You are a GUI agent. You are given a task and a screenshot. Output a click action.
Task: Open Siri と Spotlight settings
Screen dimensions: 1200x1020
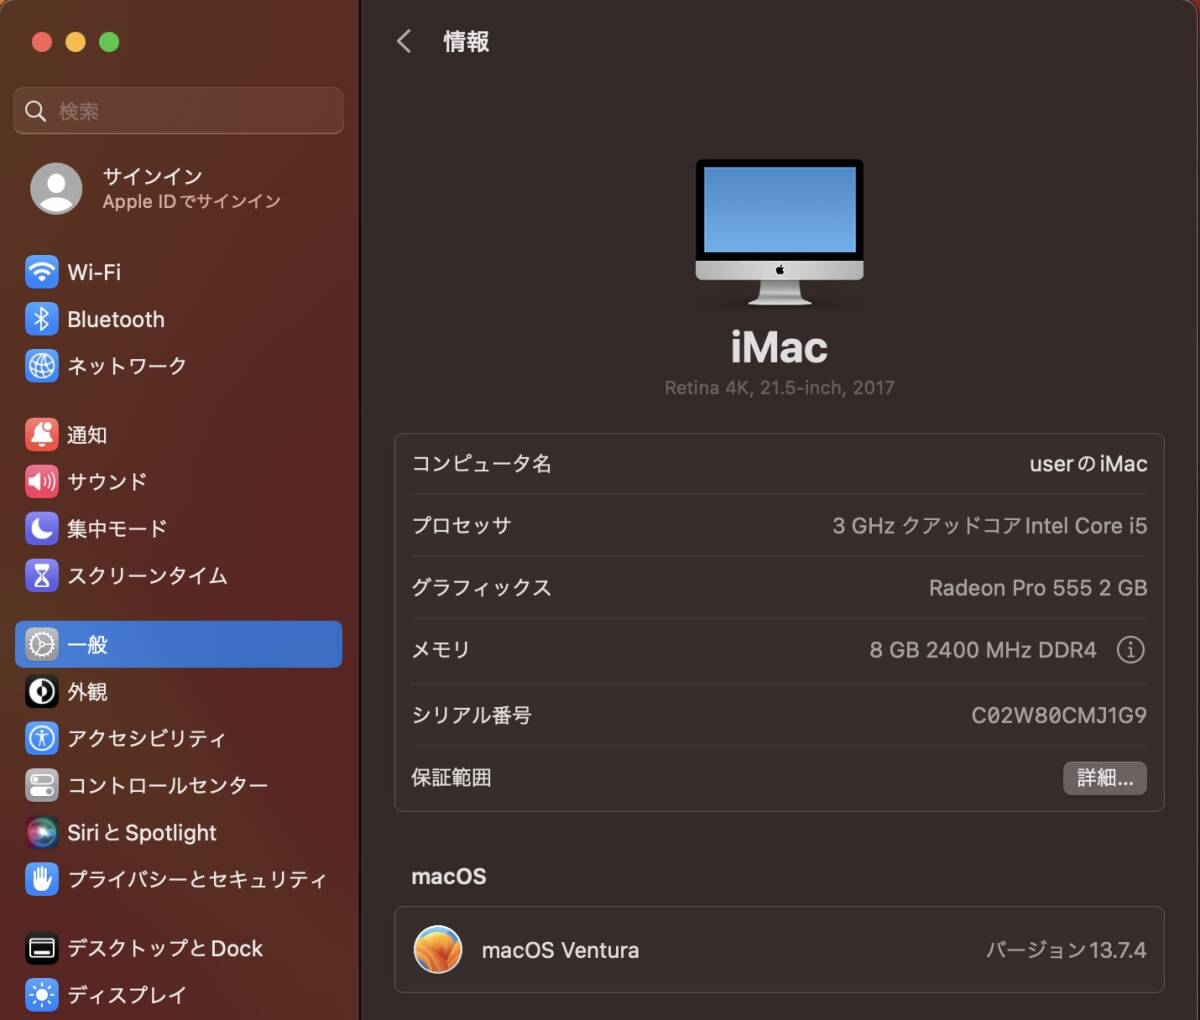[x=179, y=832]
